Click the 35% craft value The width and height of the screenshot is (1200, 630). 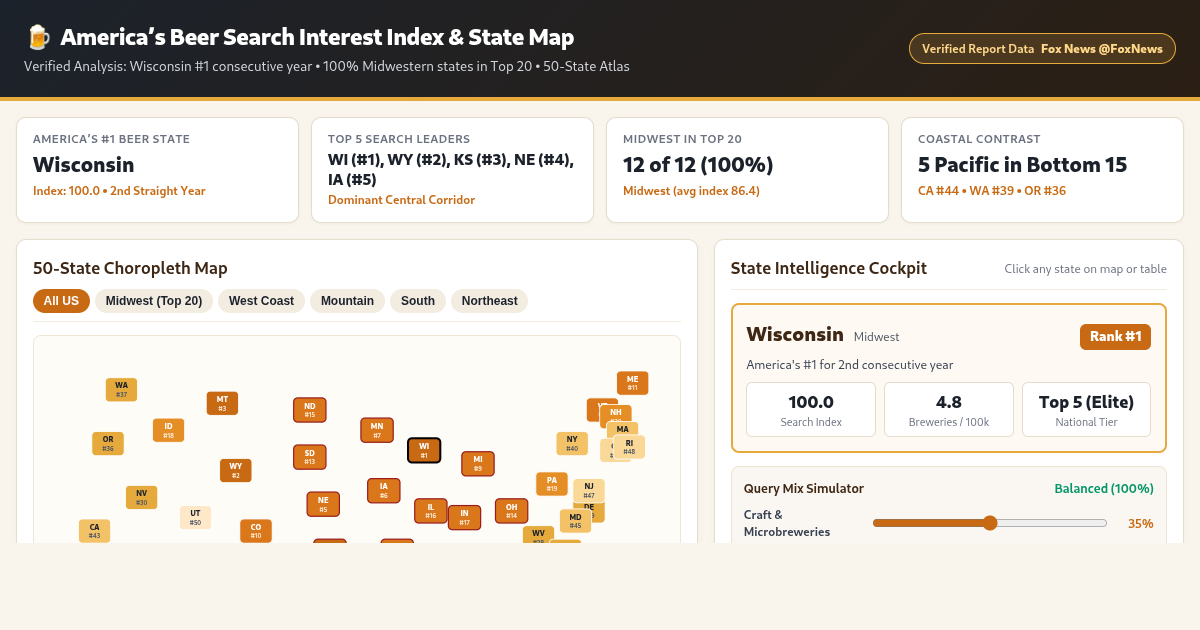[x=1141, y=523]
